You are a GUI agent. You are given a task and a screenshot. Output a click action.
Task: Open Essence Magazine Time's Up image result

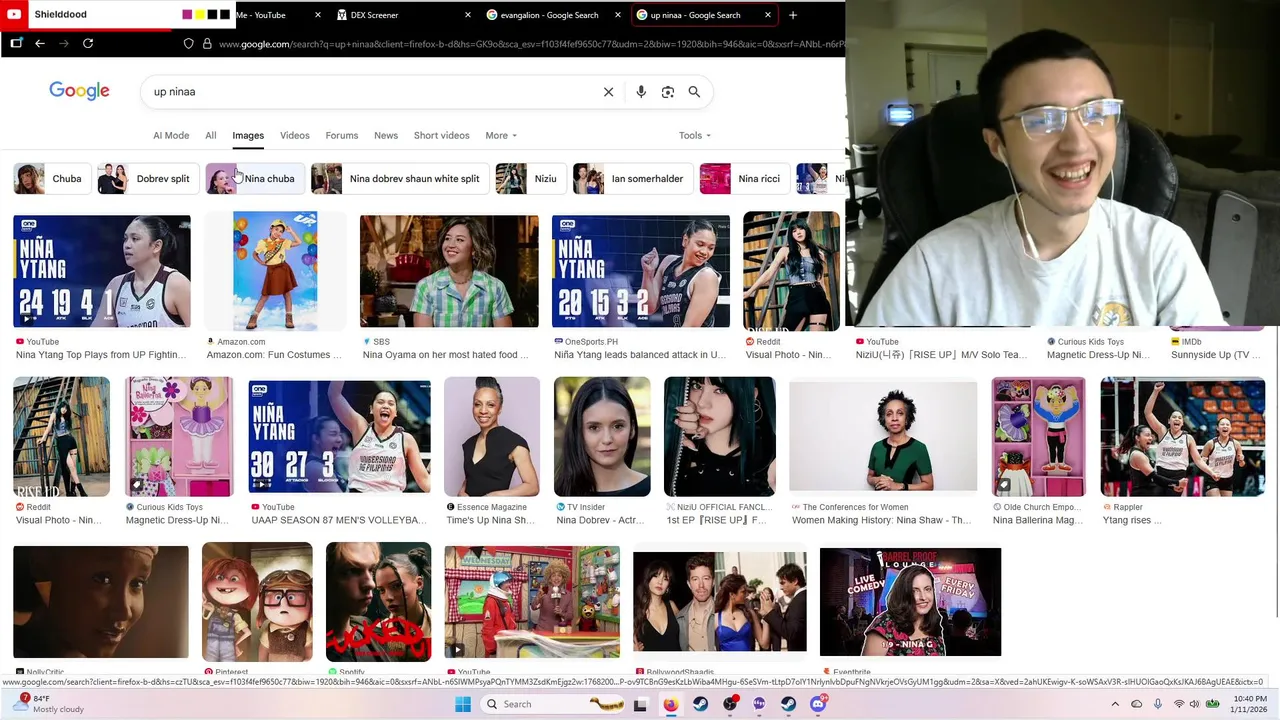[x=492, y=436]
